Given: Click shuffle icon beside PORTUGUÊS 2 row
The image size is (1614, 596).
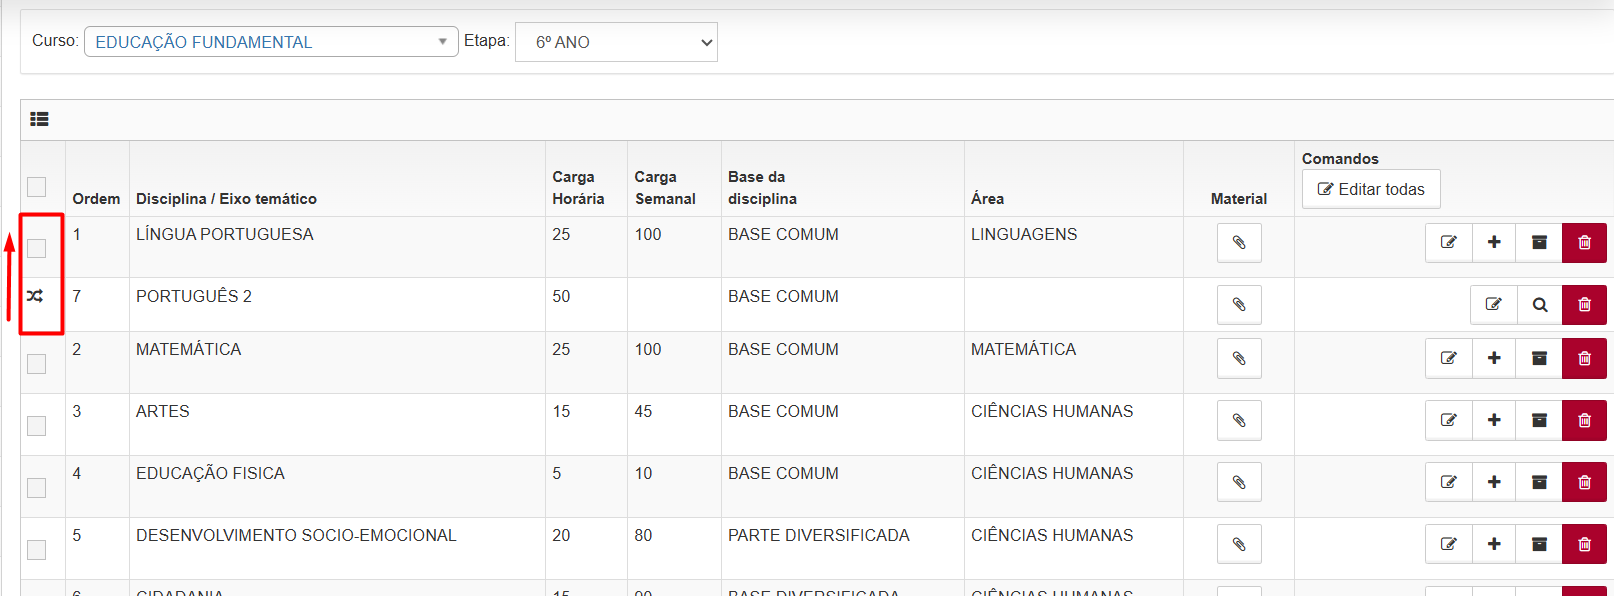Looking at the screenshot, I should click(36, 296).
